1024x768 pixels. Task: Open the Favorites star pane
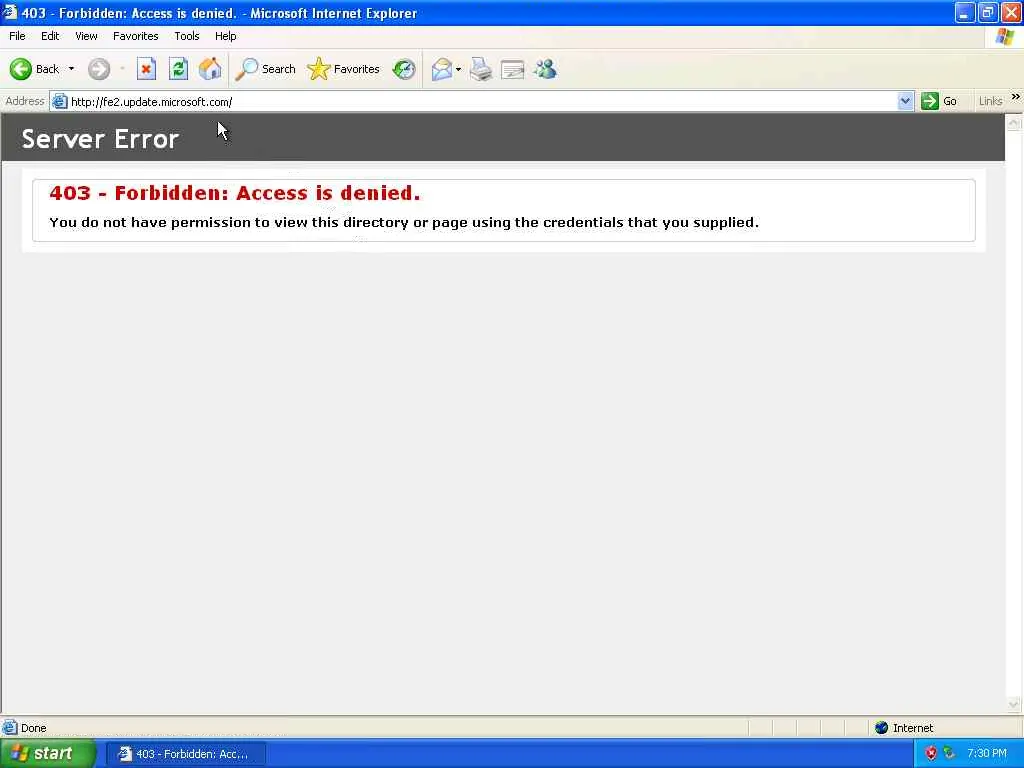tap(344, 69)
